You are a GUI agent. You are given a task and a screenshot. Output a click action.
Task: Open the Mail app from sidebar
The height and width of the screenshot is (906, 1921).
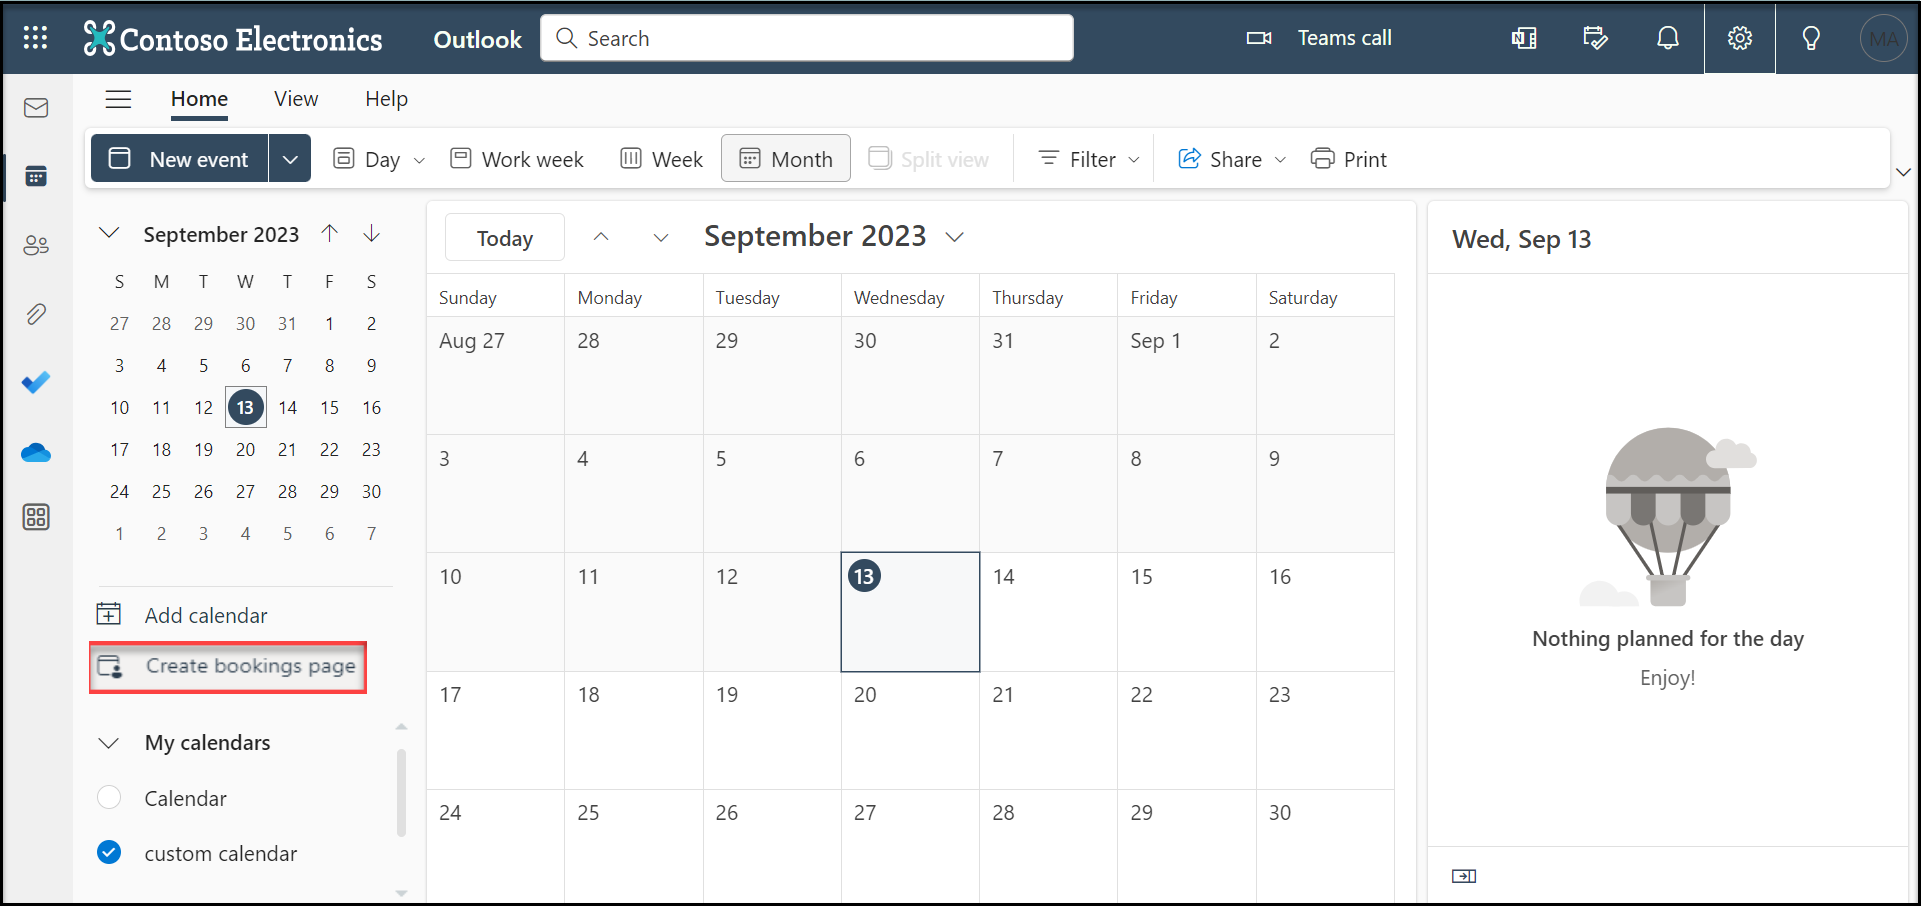coord(36,108)
